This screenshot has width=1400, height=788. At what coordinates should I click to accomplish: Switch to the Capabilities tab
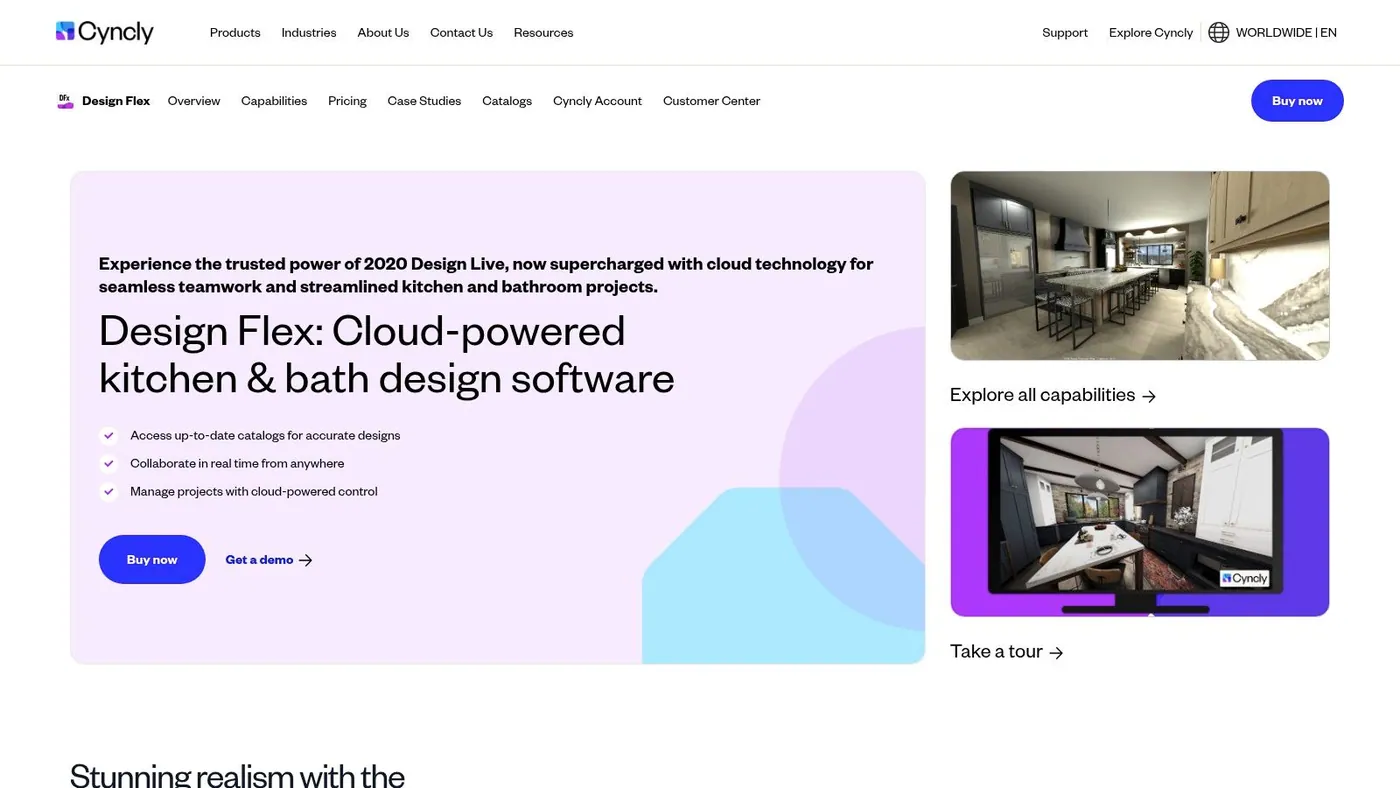(x=274, y=101)
